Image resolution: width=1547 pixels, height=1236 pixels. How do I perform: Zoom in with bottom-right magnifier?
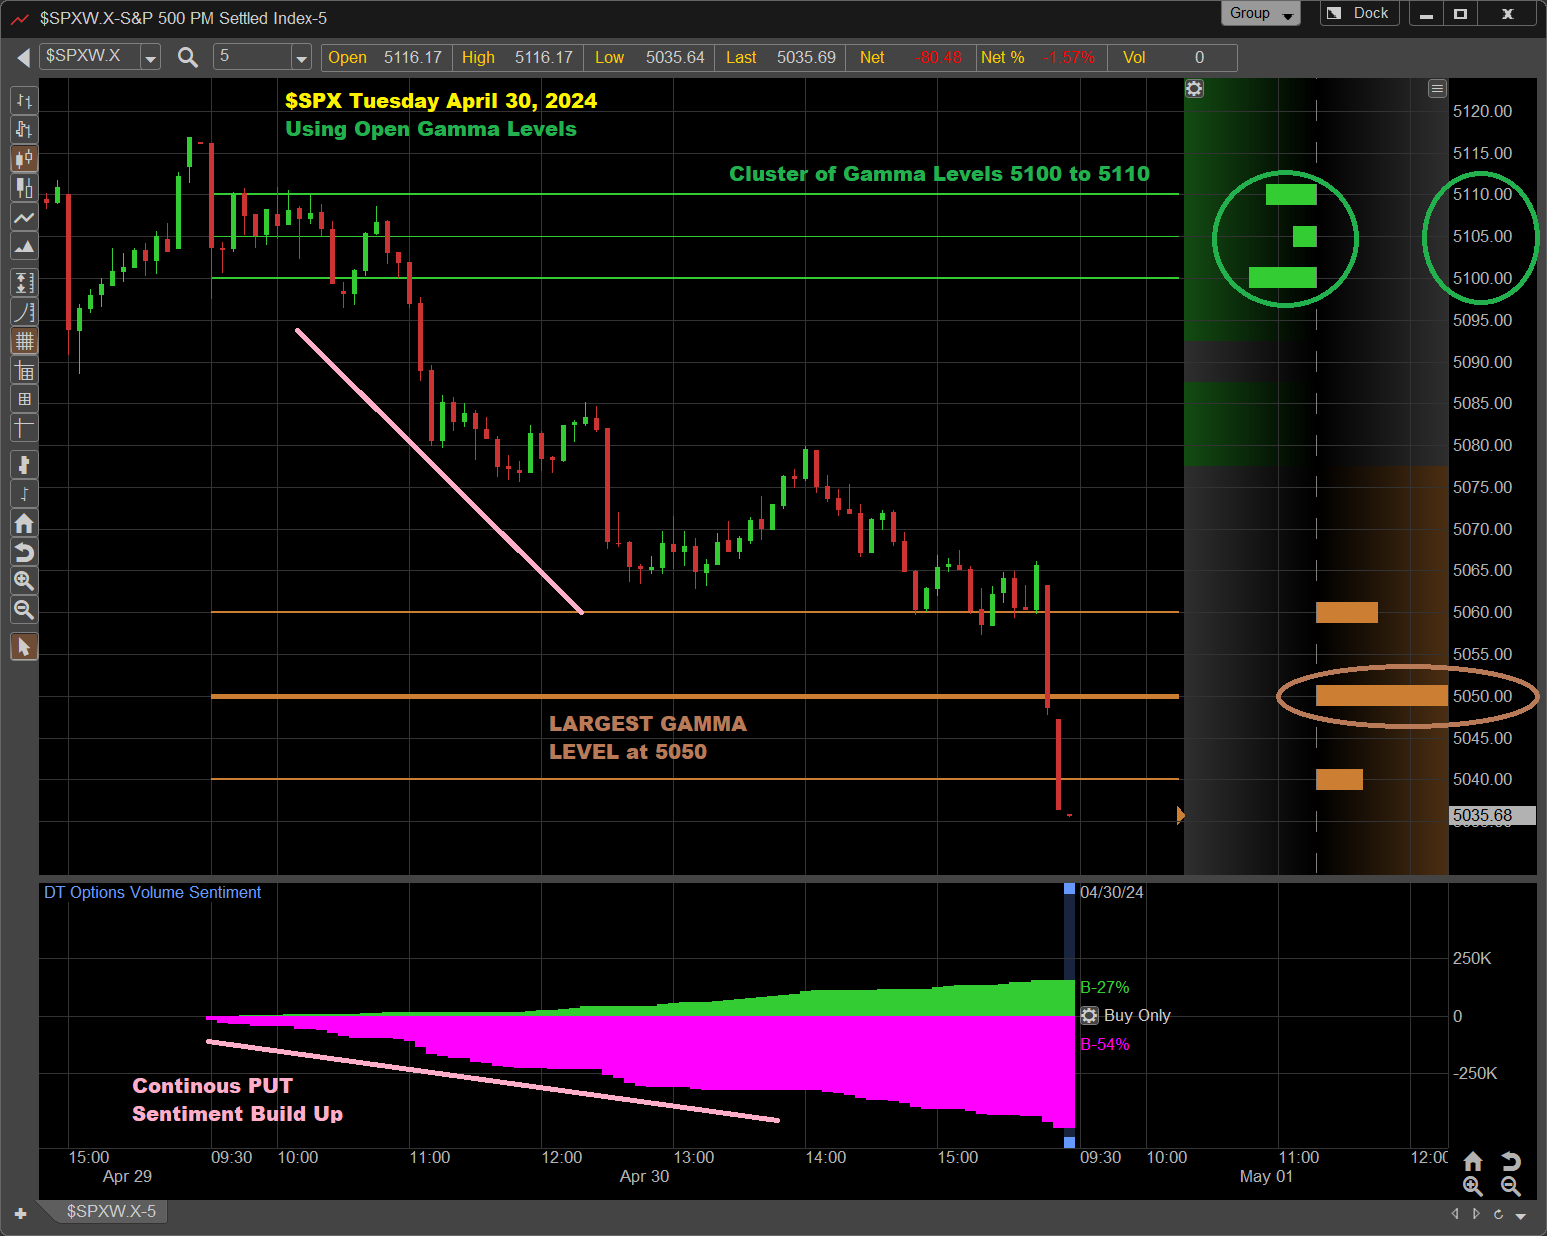click(x=1473, y=1186)
